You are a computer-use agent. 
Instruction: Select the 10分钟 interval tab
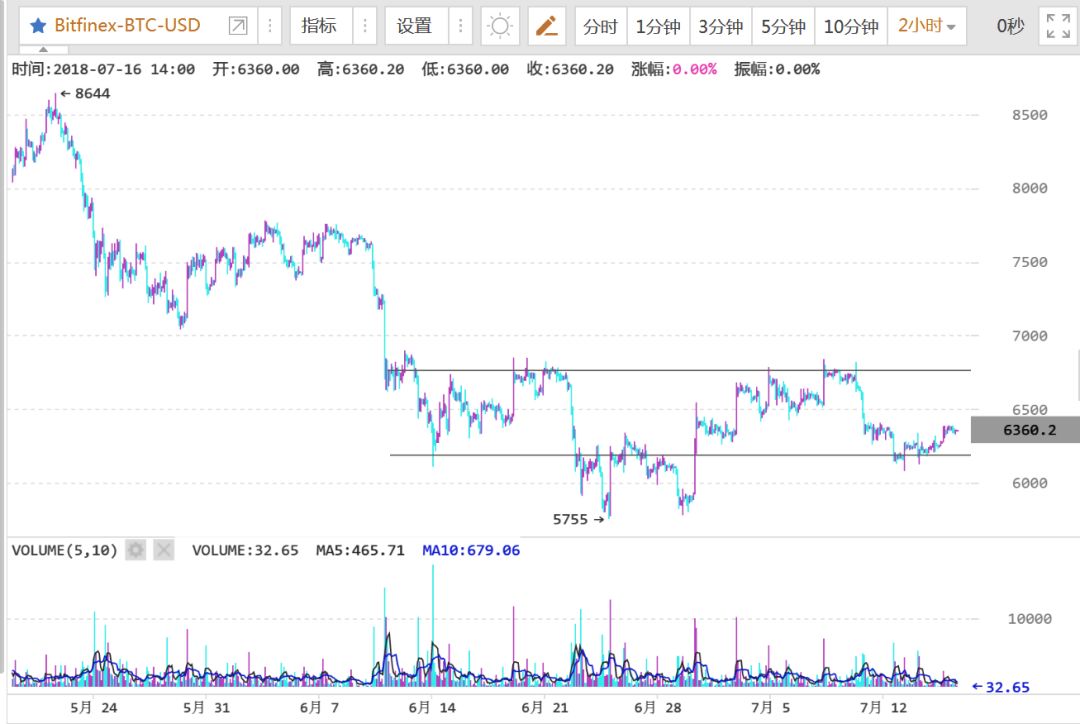click(851, 26)
